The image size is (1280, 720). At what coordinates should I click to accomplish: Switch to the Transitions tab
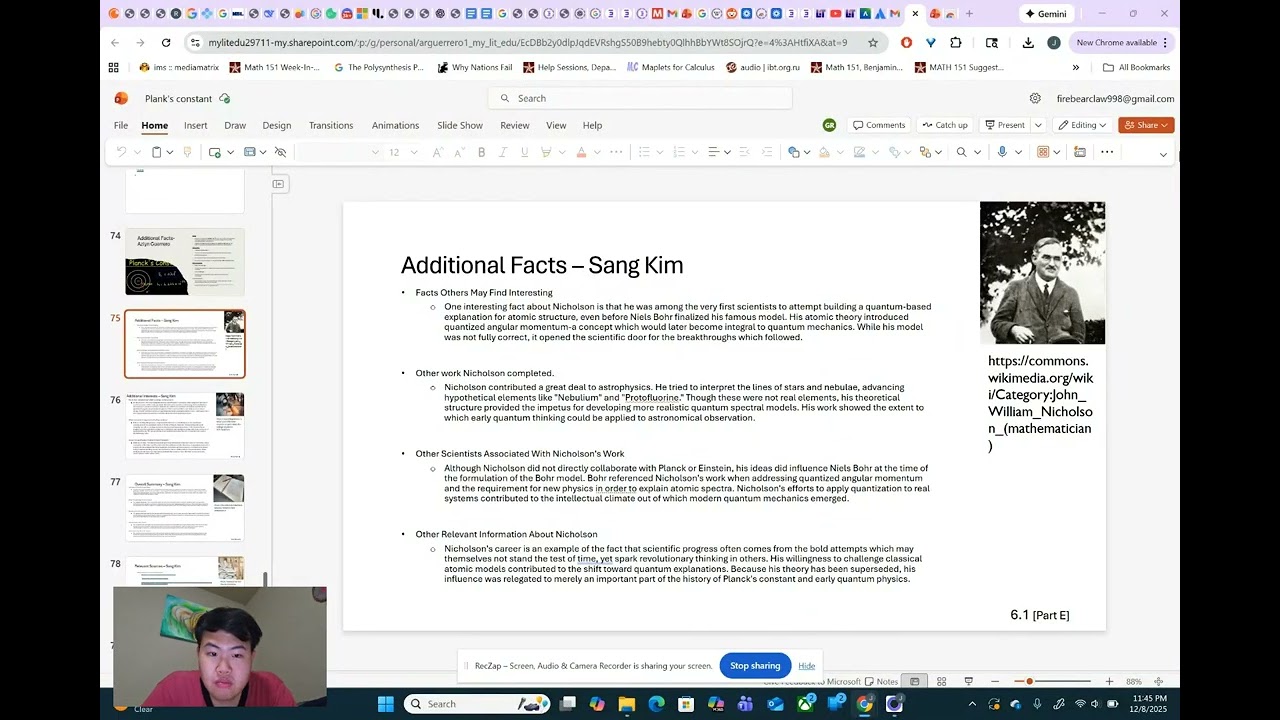pyautogui.click(x=331, y=125)
